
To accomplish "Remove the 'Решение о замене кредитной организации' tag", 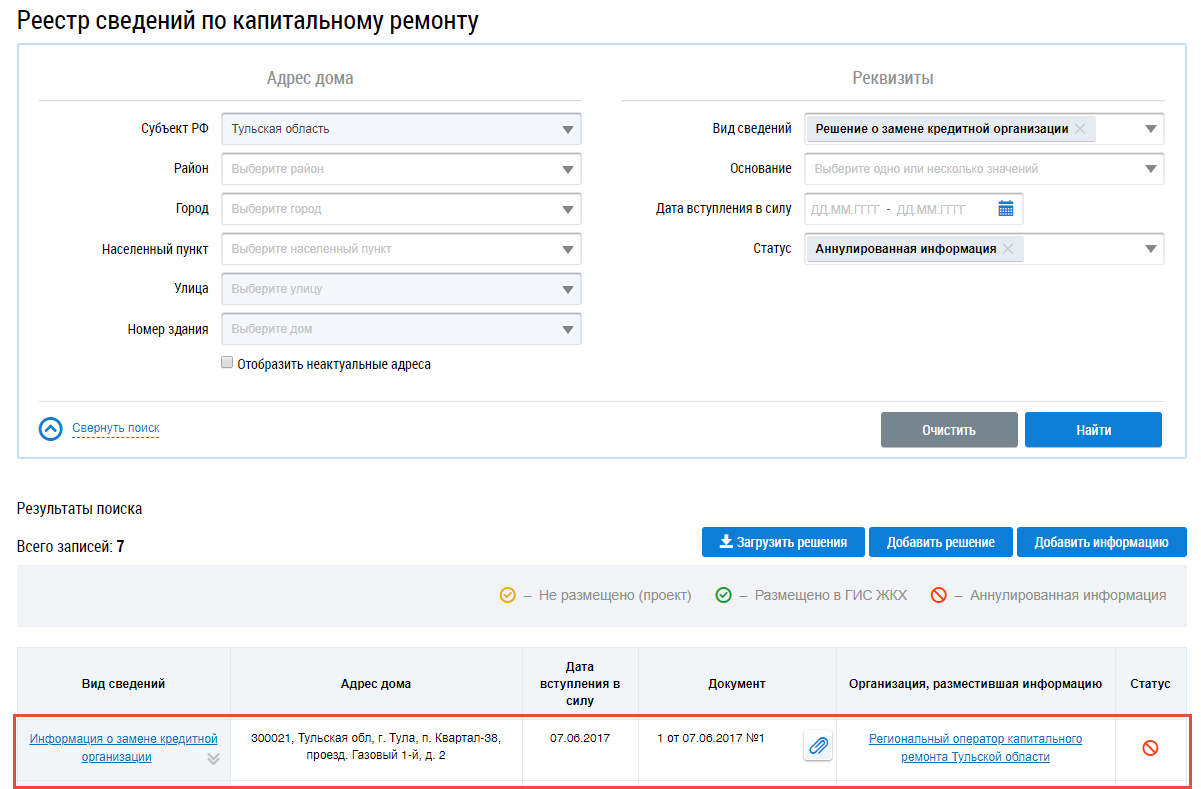I will coord(1080,129).
